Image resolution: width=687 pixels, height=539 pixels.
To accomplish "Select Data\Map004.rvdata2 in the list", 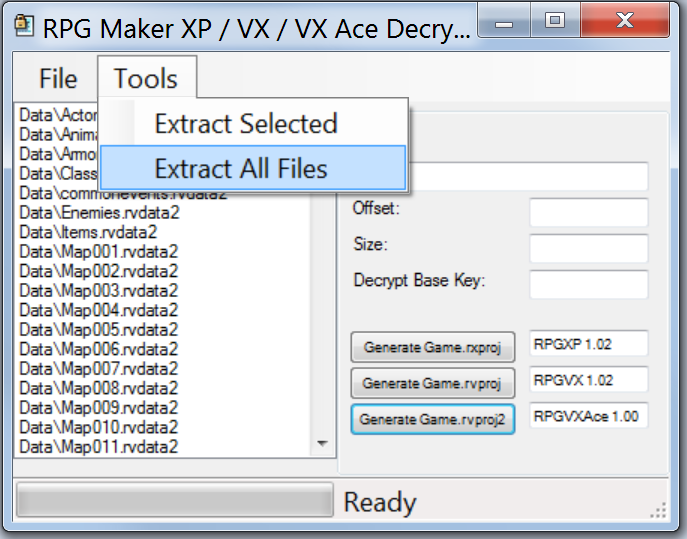I will click(99, 310).
